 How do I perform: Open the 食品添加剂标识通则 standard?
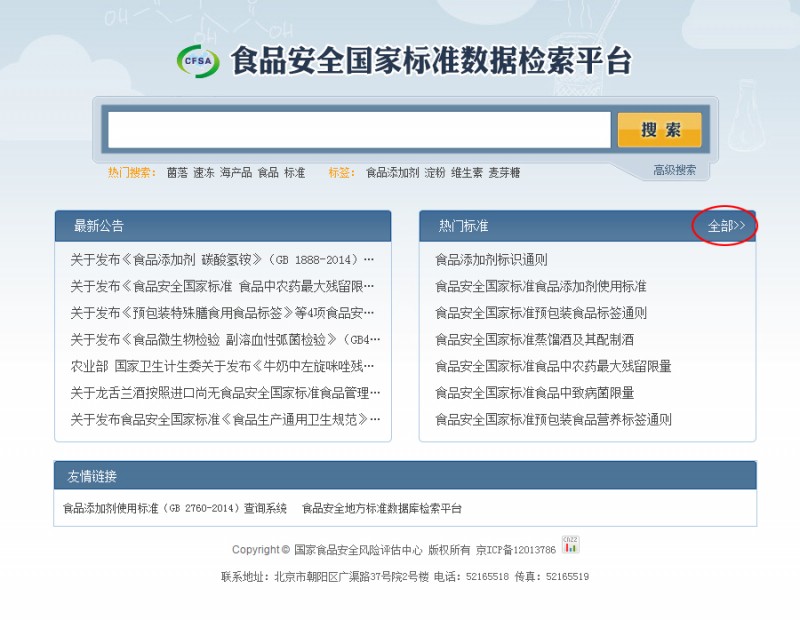click(x=491, y=259)
